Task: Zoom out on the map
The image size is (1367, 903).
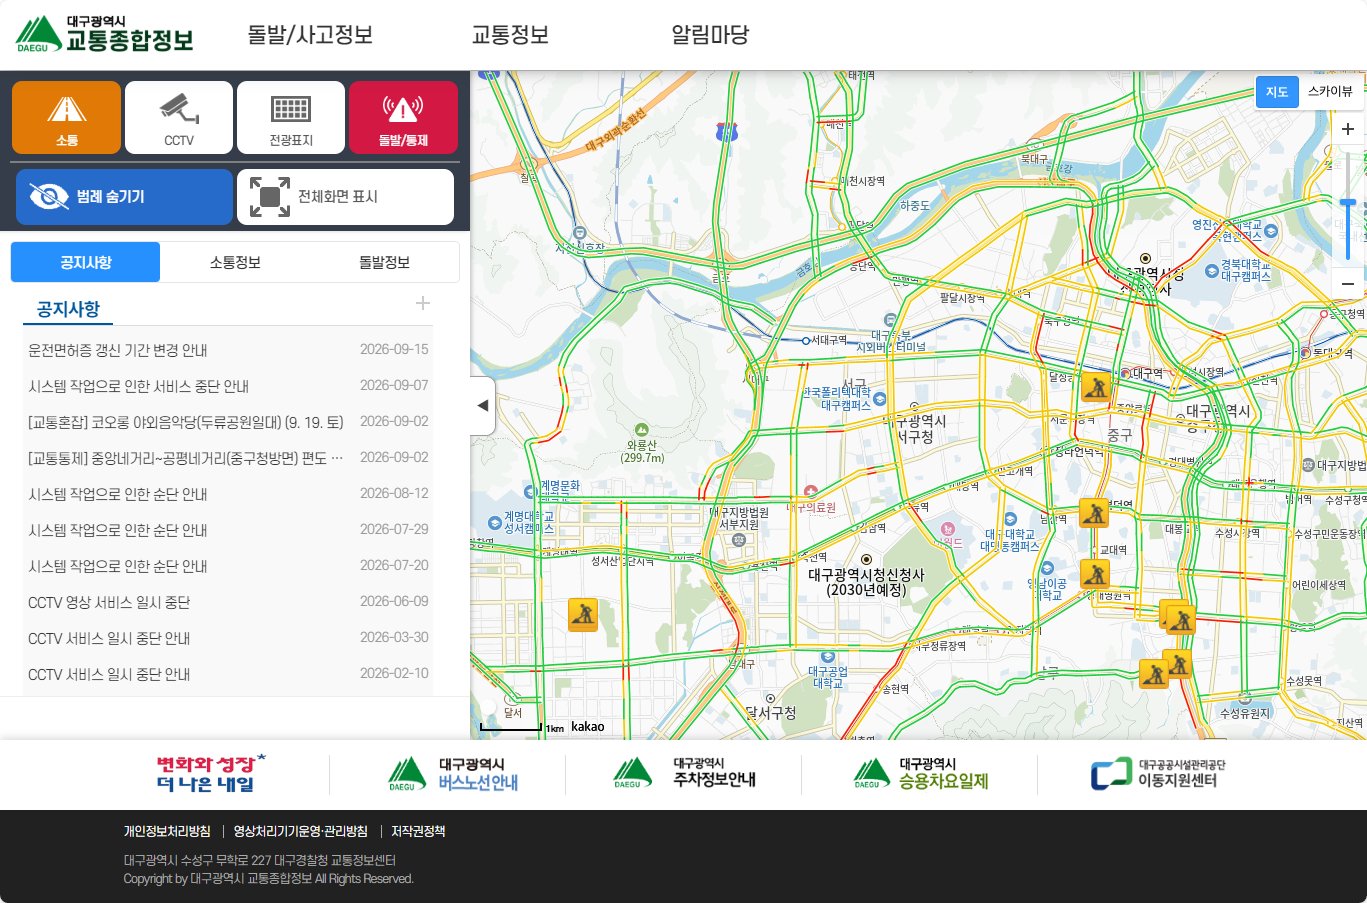Action: pyautogui.click(x=1348, y=284)
